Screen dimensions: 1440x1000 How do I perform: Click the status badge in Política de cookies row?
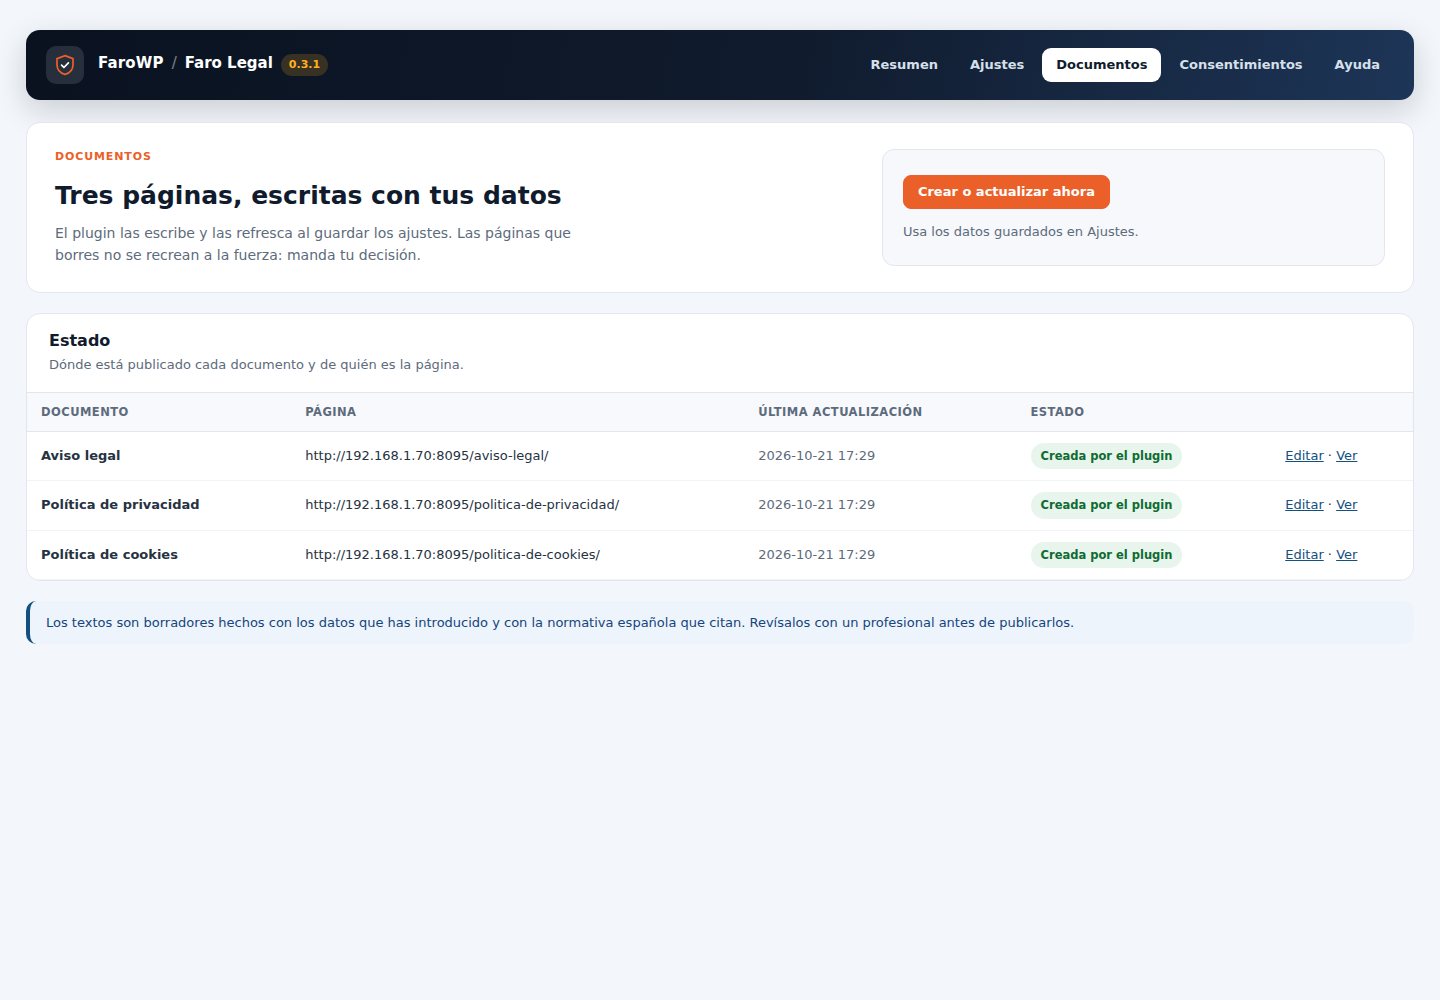[1106, 555]
